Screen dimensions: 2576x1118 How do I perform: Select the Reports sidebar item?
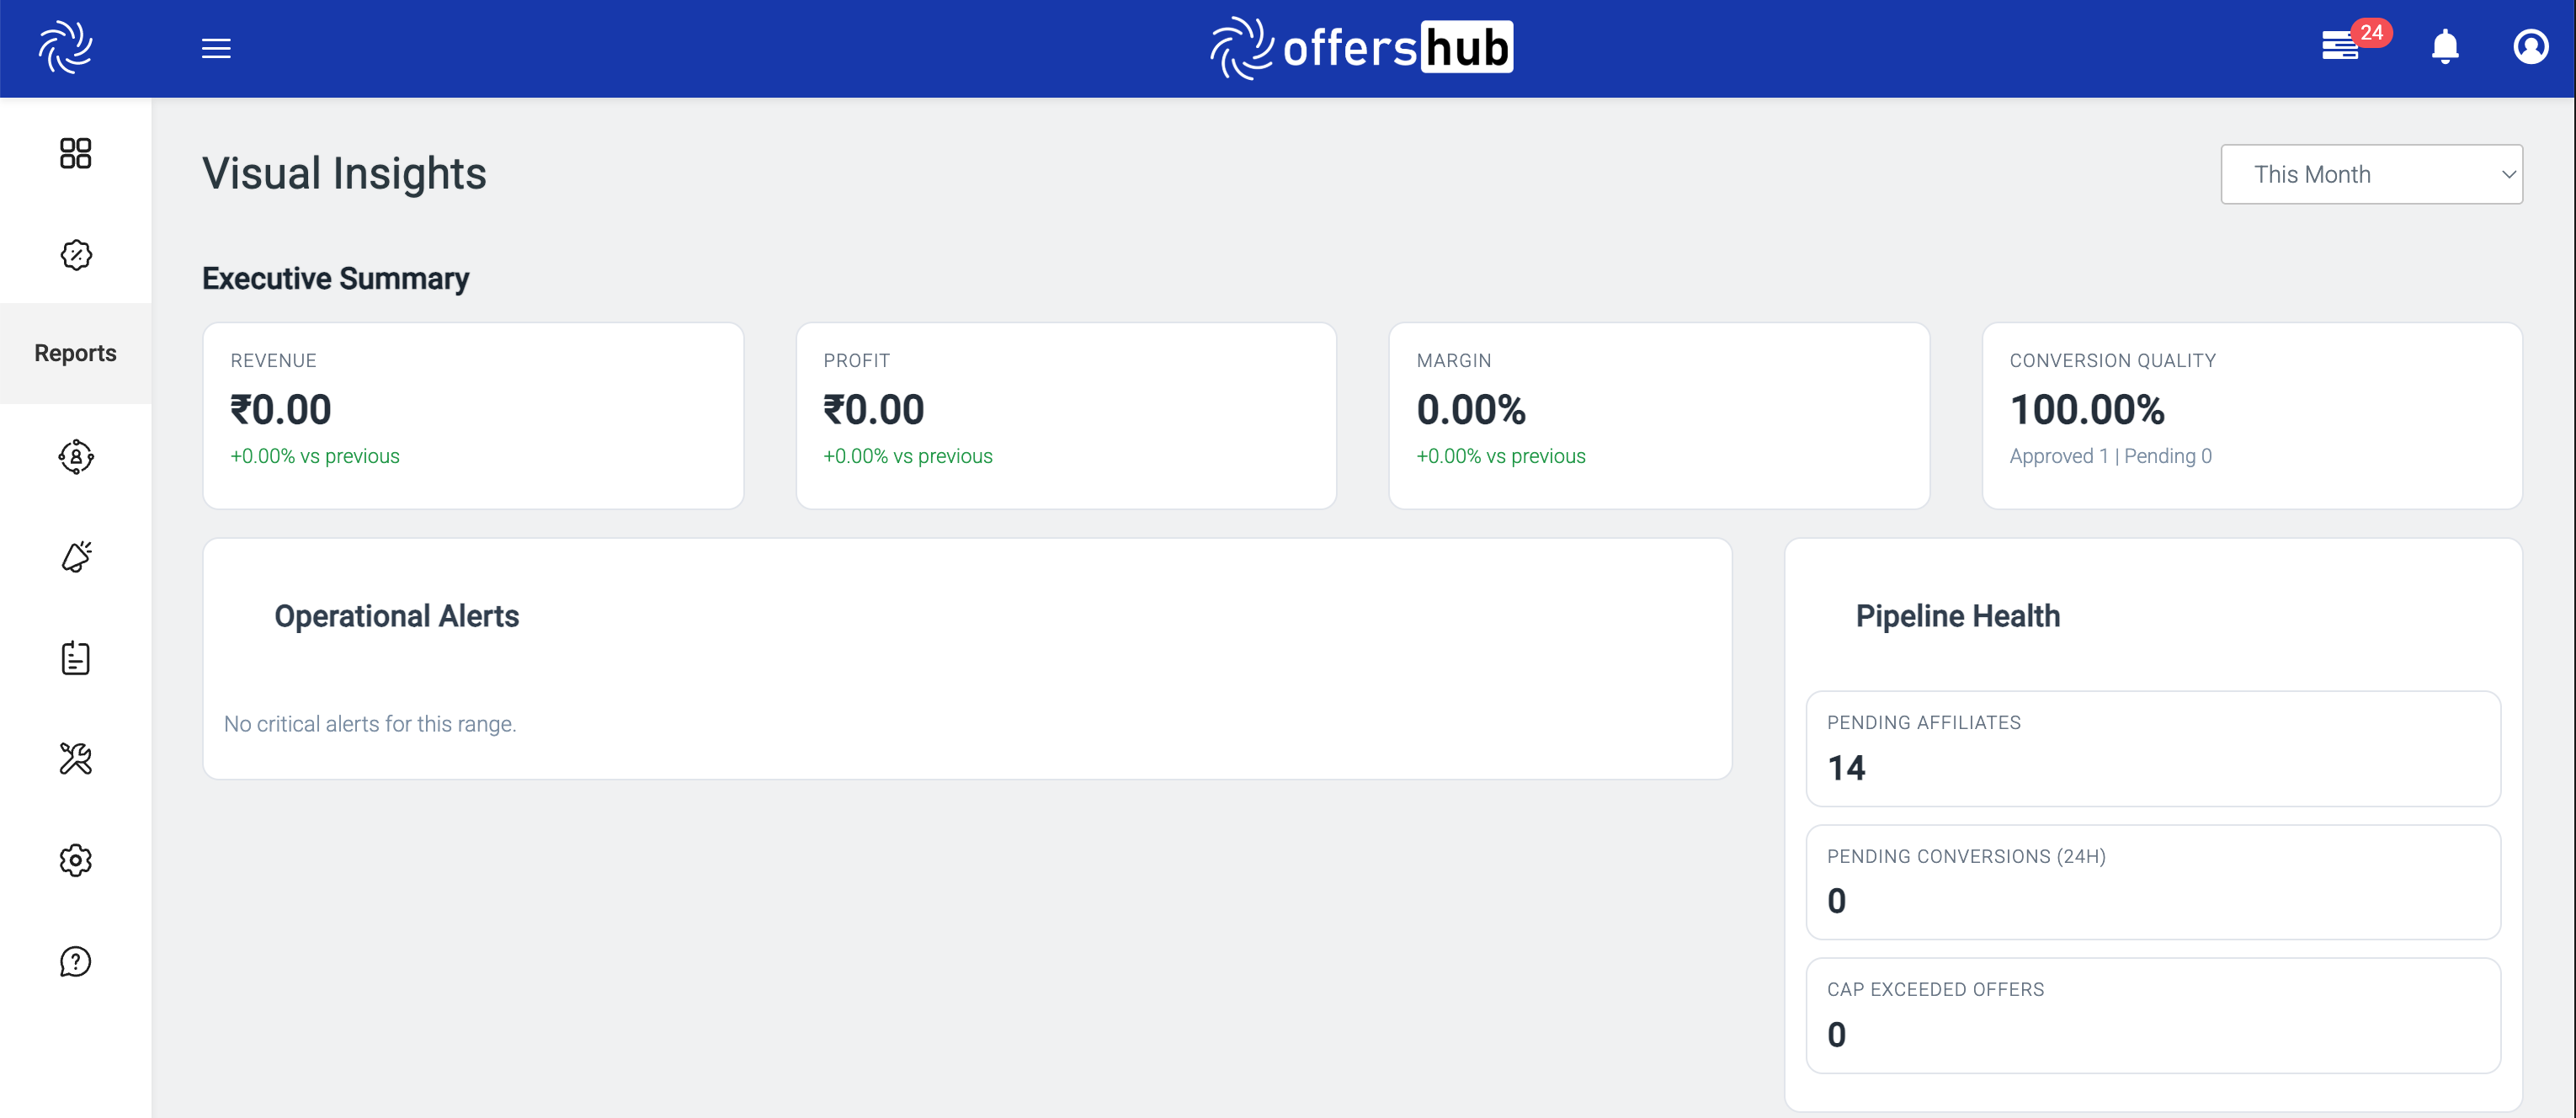point(75,353)
